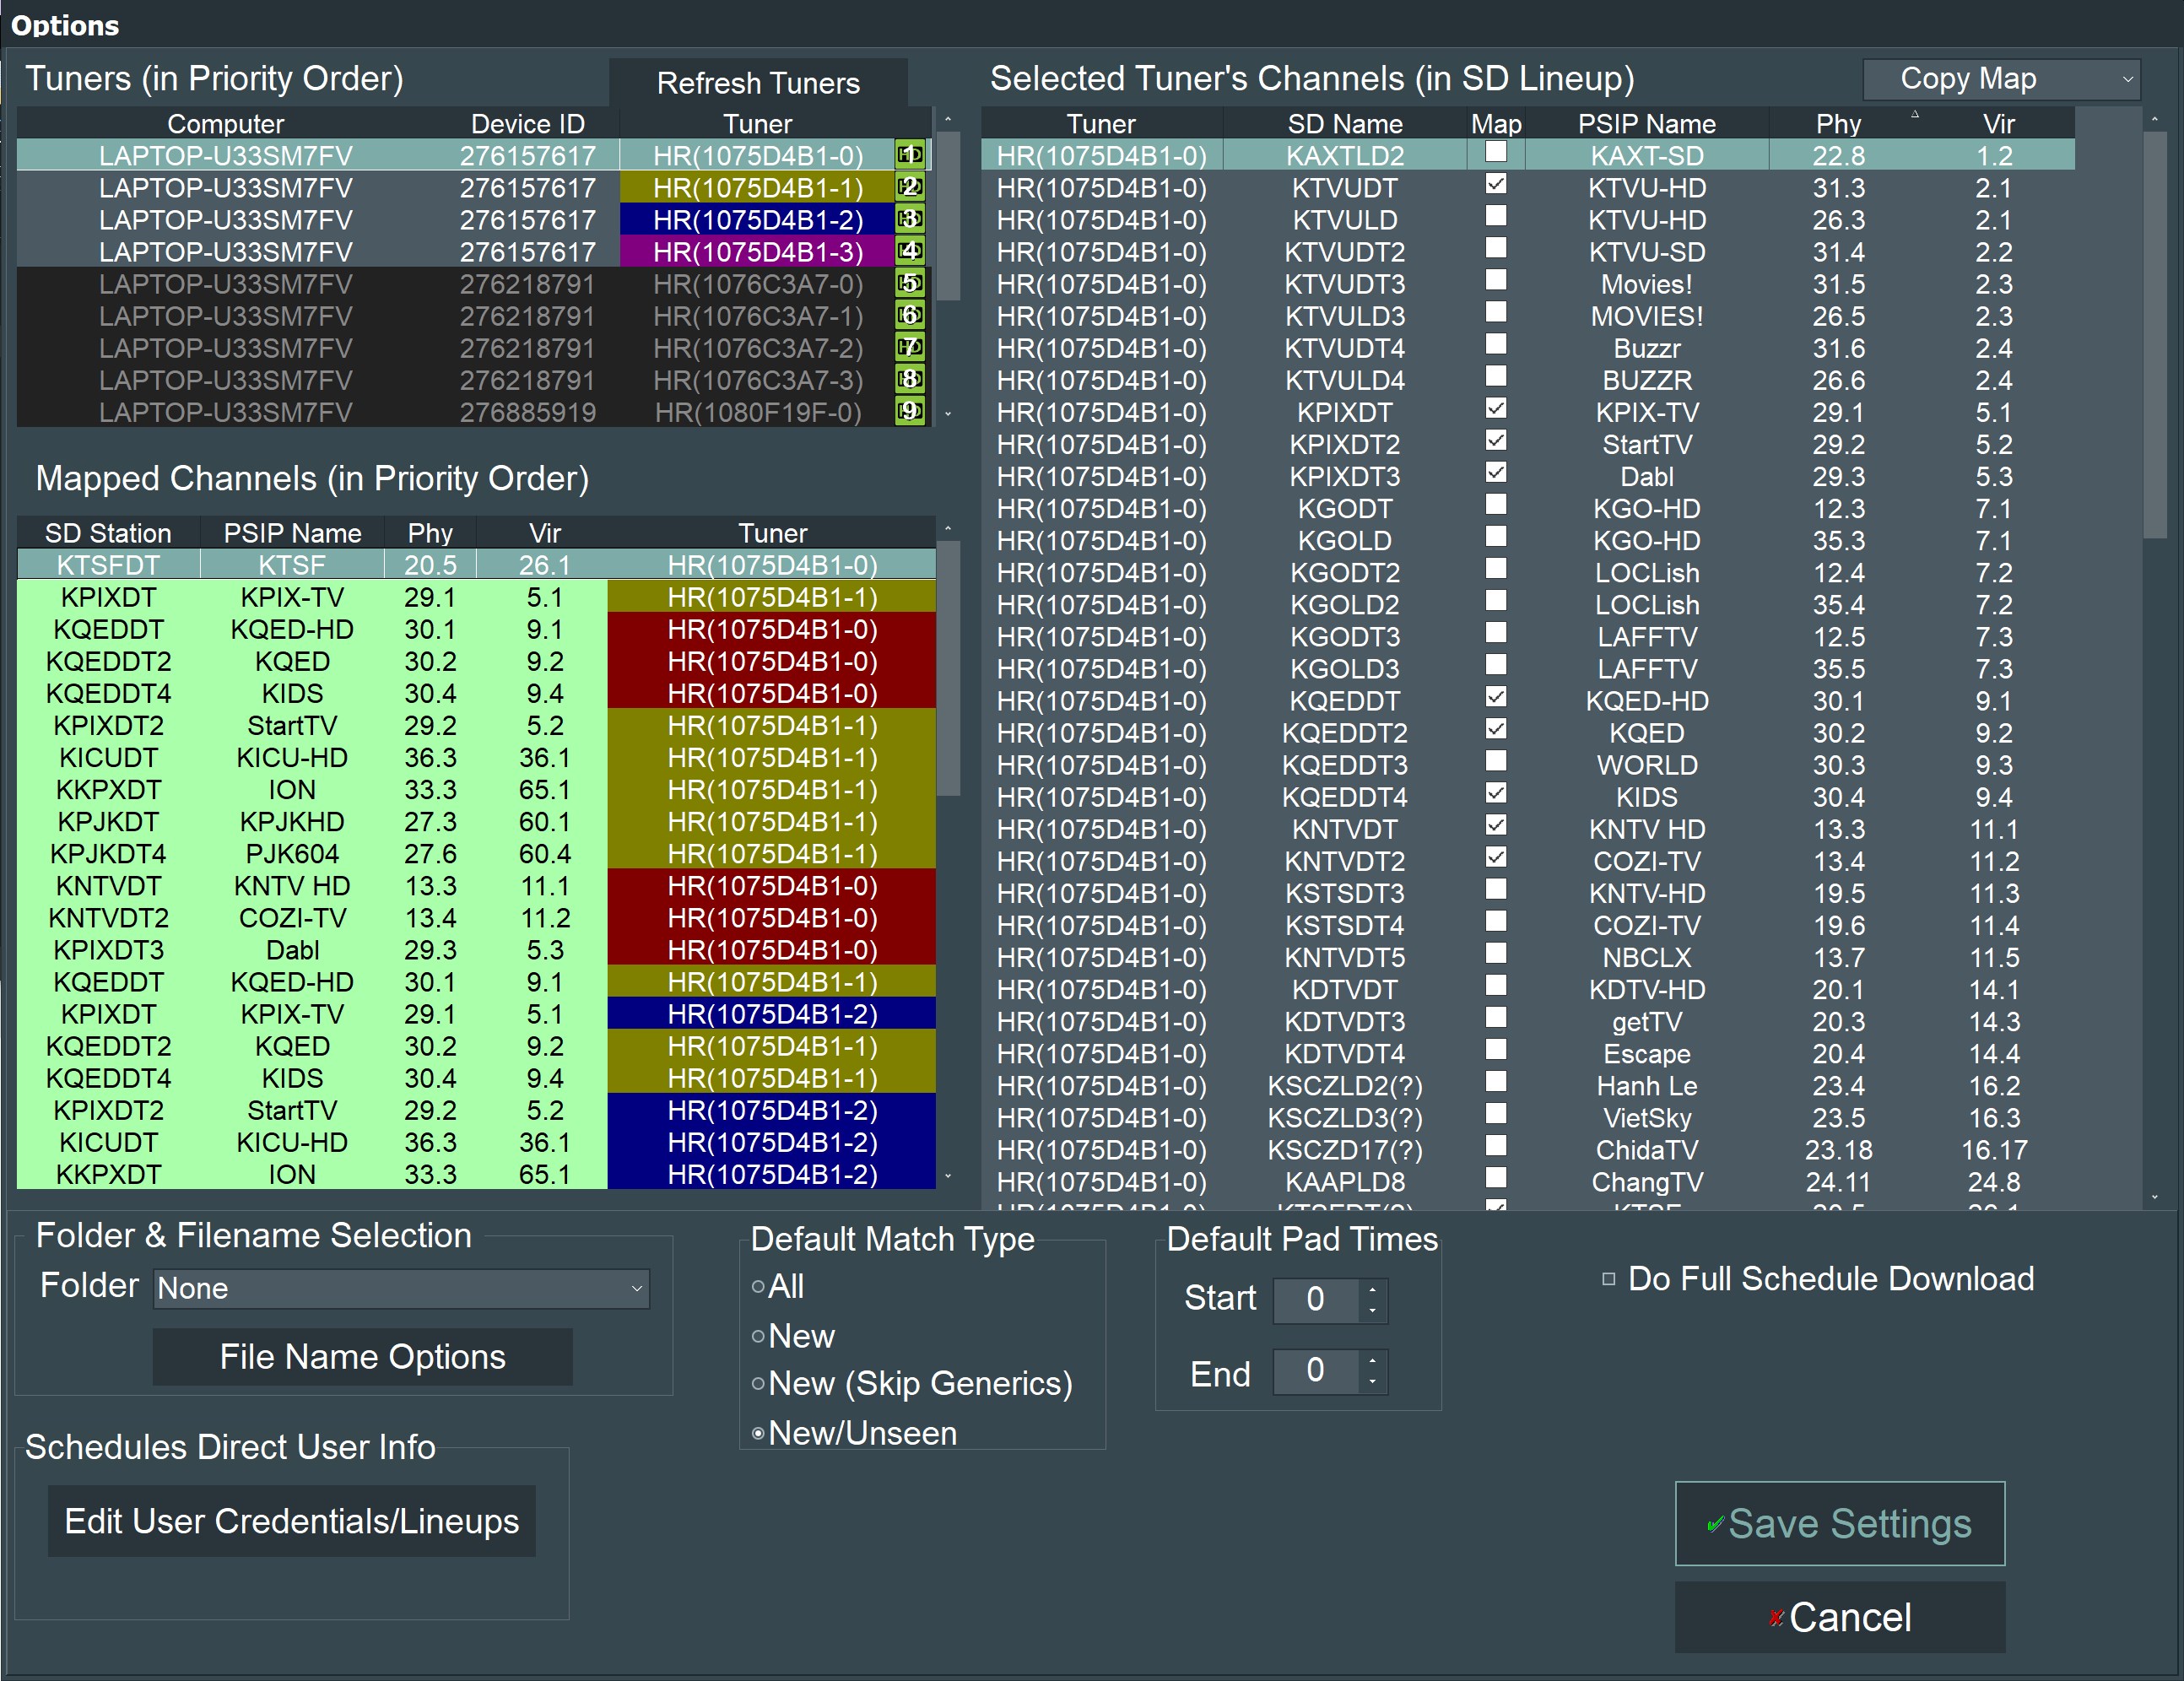Click the HD priority icon numbered 7

[x=909, y=347]
